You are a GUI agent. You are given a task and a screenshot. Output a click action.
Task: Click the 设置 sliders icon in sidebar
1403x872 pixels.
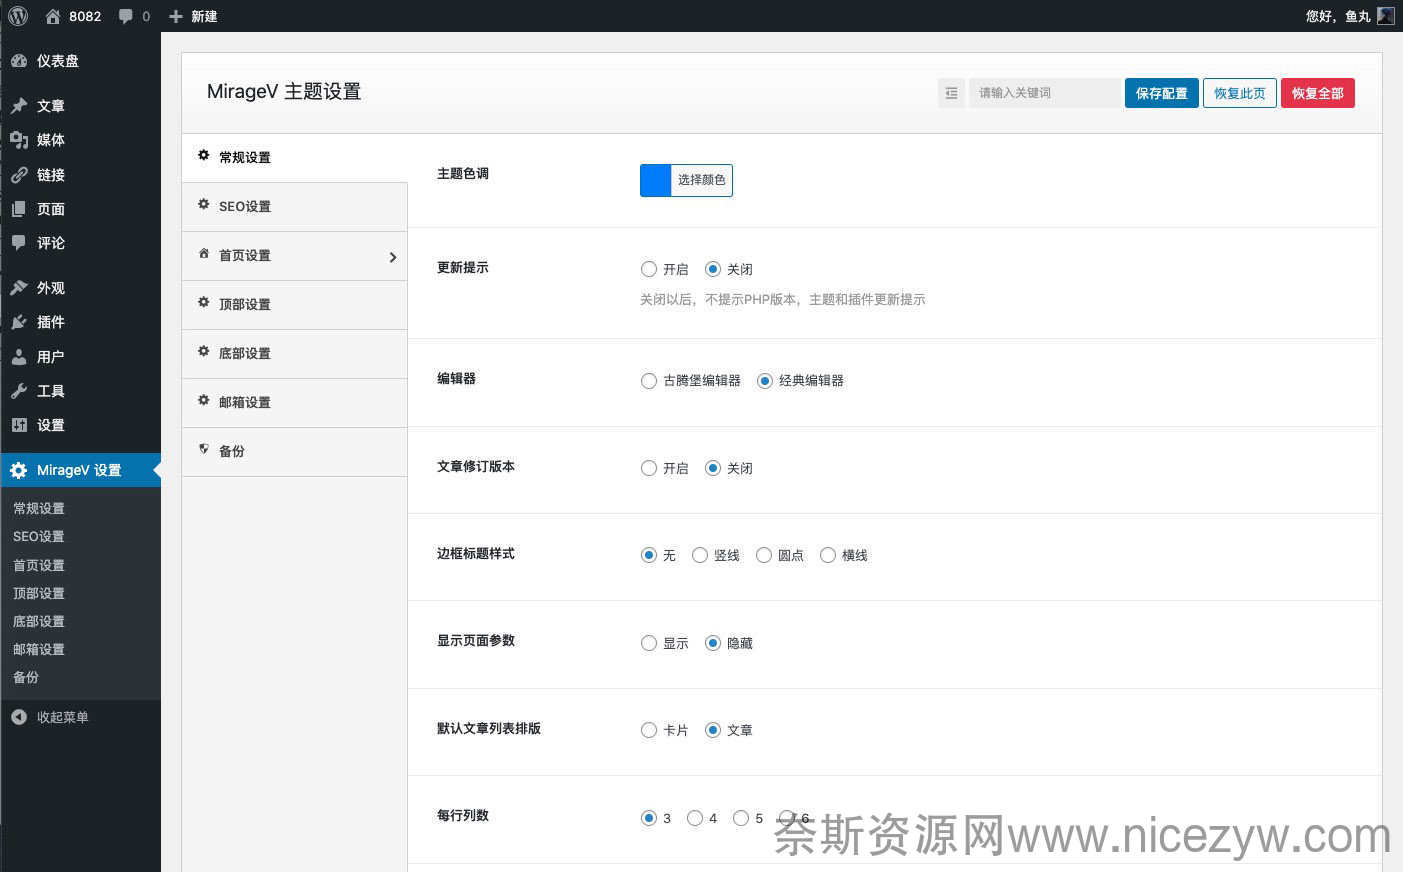(19, 425)
